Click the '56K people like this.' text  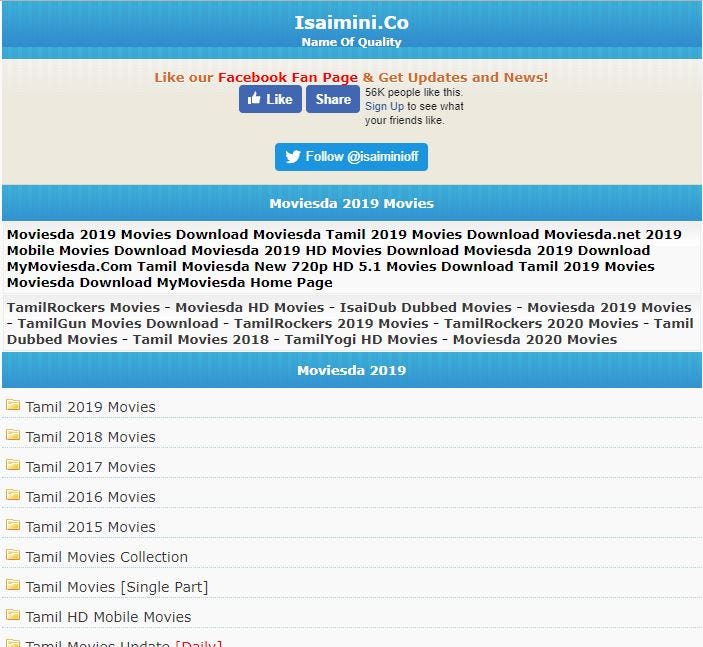[x=414, y=92]
